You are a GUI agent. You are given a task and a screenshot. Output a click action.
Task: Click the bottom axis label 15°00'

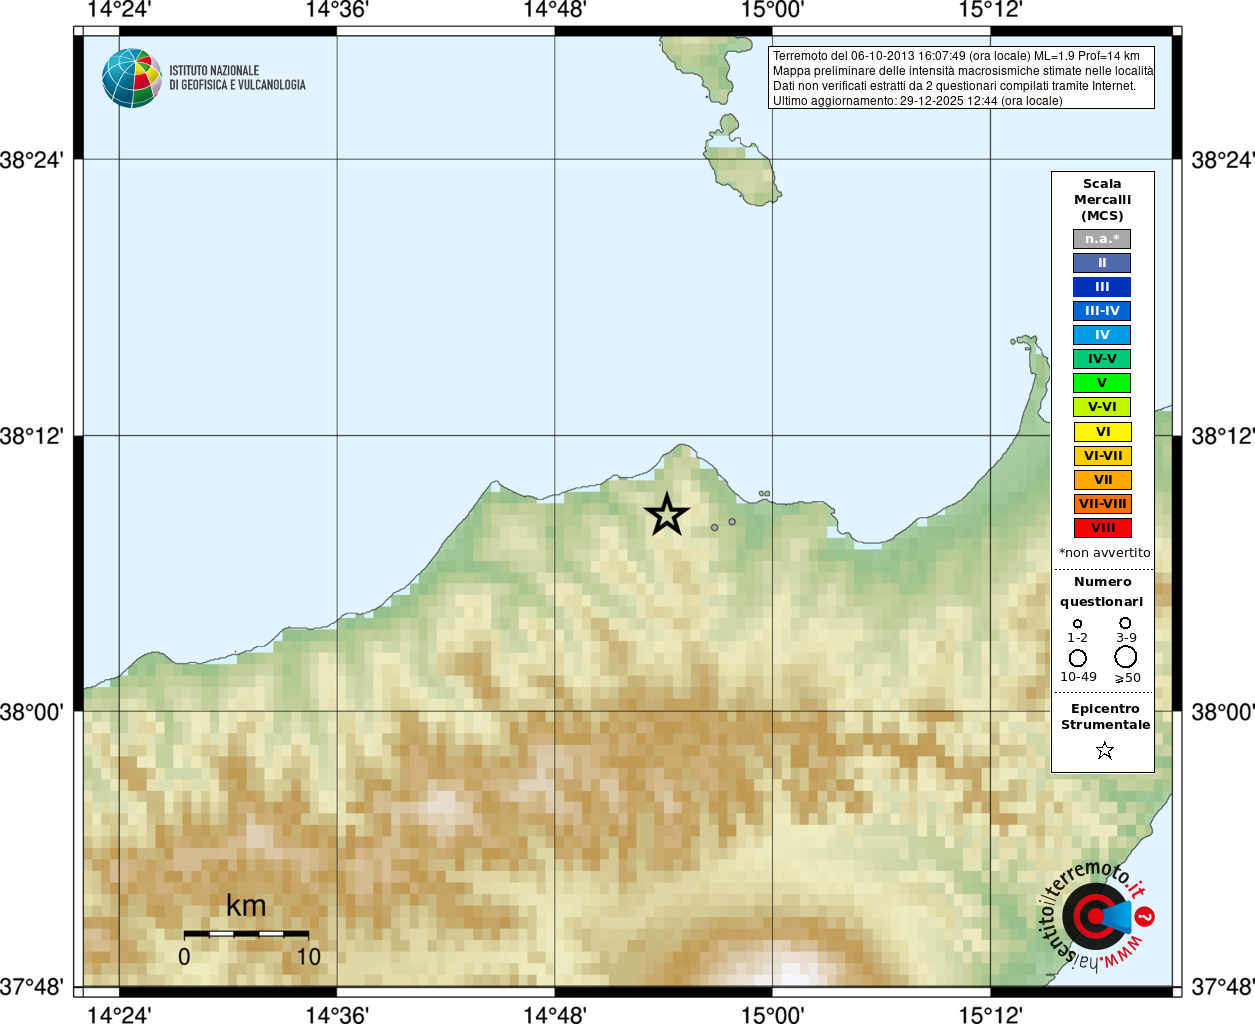point(772,1014)
